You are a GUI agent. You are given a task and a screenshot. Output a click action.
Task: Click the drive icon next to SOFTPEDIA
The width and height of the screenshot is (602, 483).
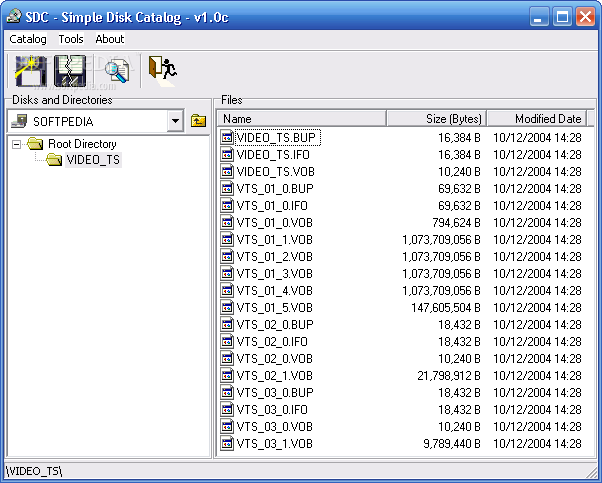tap(19, 121)
